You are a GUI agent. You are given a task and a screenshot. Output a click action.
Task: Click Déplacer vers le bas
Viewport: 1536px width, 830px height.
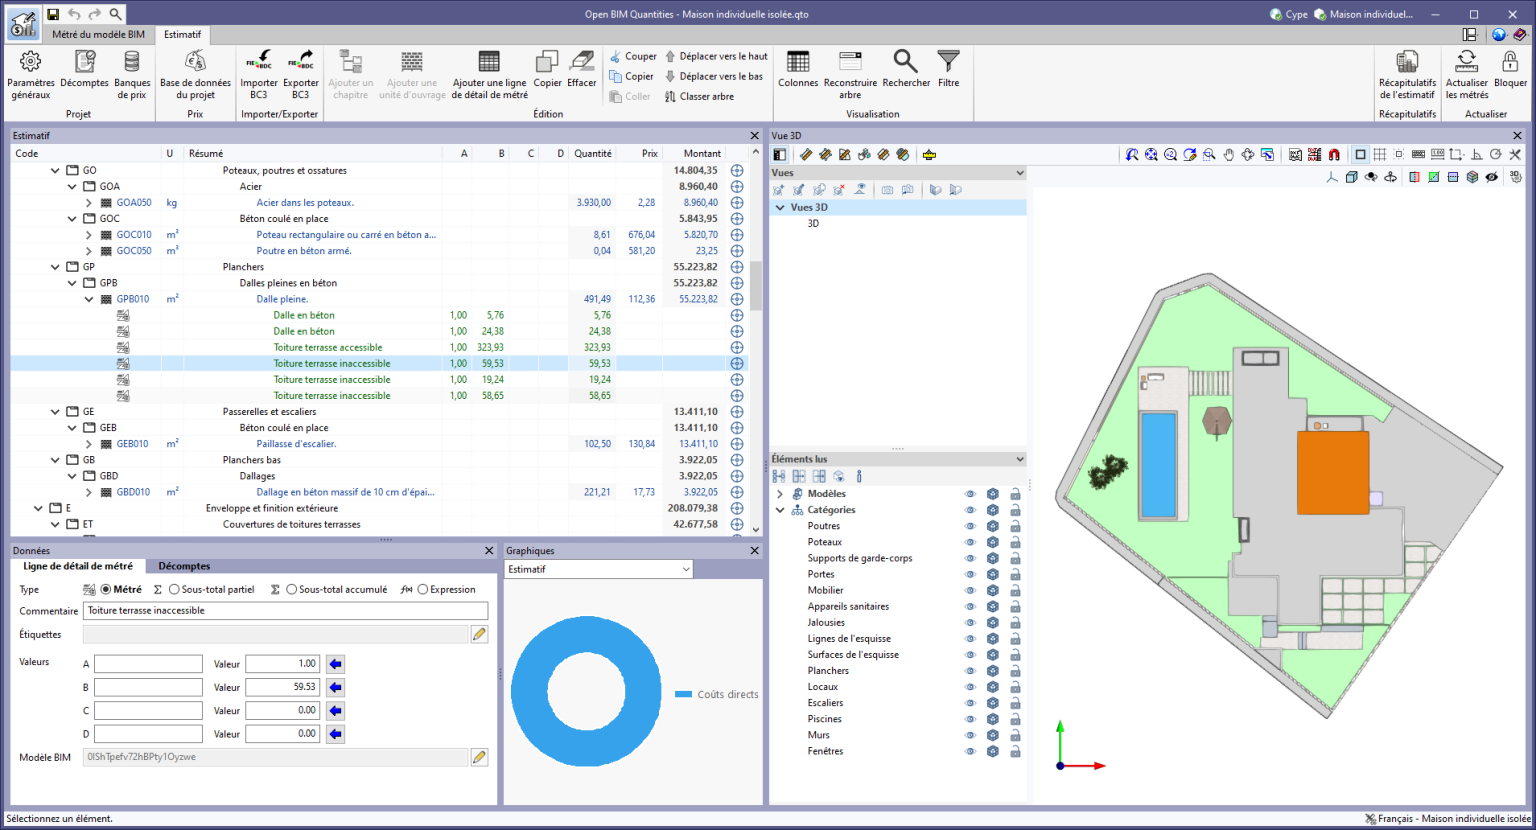tap(713, 76)
